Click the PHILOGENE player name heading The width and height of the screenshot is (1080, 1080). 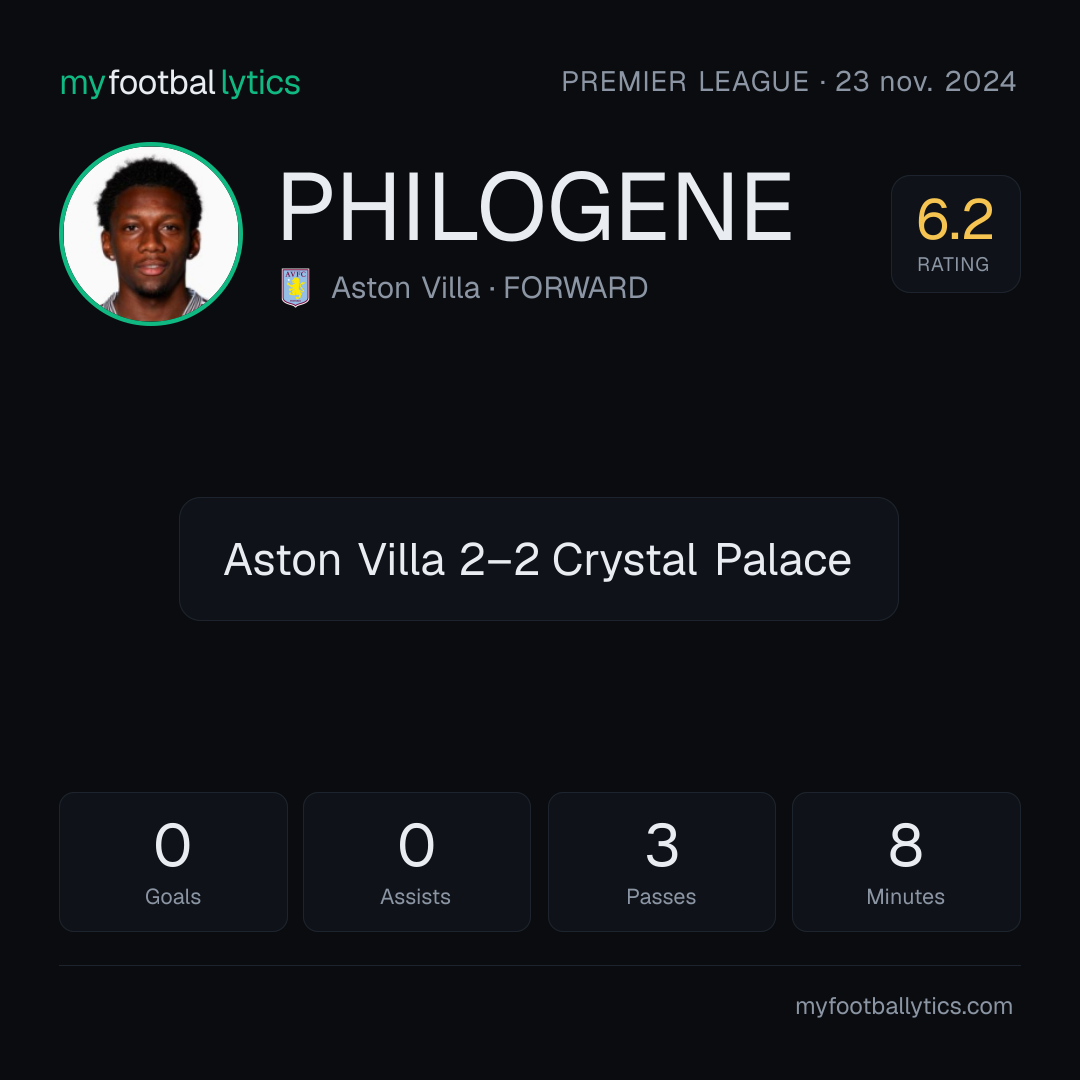pos(535,207)
